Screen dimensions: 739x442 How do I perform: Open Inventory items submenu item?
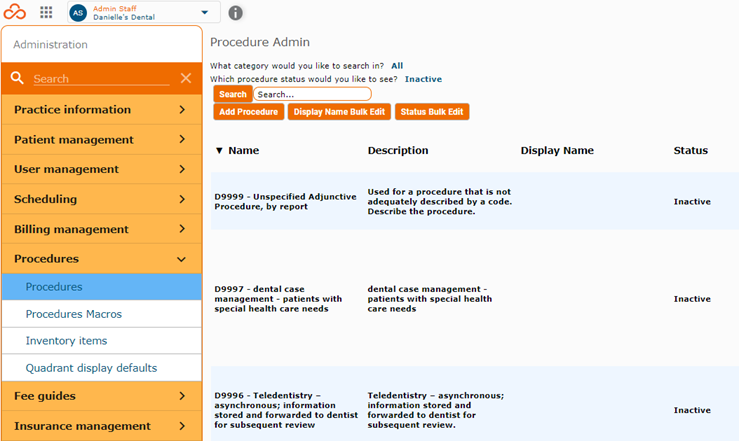click(x=102, y=341)
